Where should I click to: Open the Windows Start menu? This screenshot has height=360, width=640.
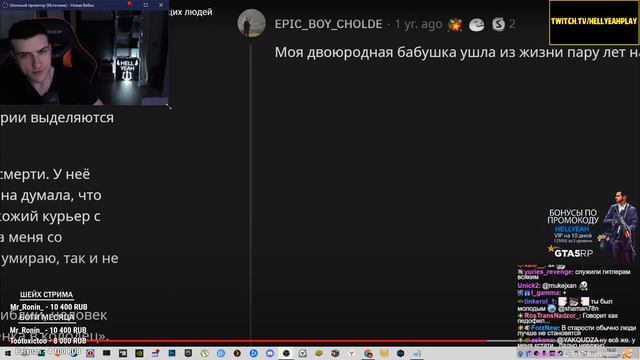(x=7, y=353)
